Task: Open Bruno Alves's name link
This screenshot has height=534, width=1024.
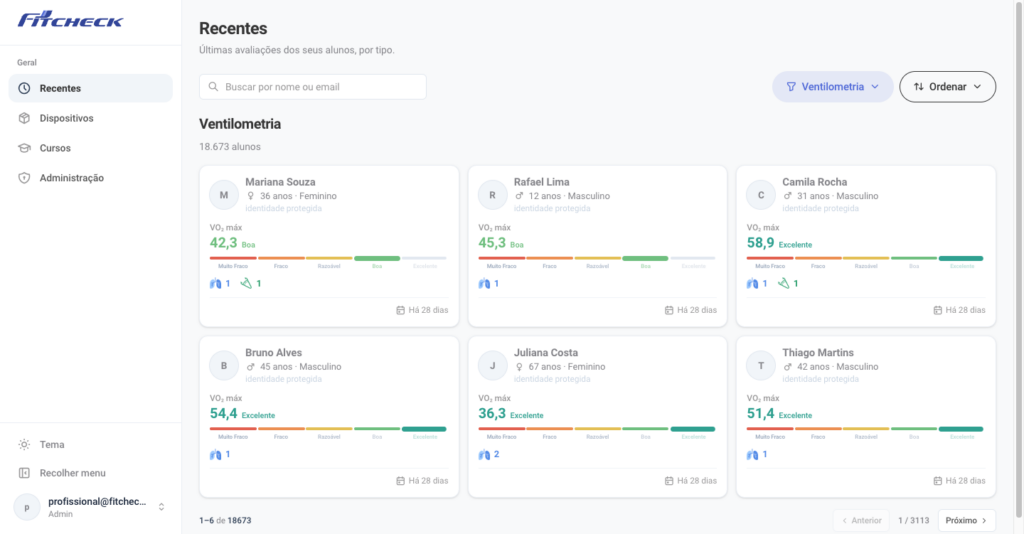Action: tap(274, 353)
